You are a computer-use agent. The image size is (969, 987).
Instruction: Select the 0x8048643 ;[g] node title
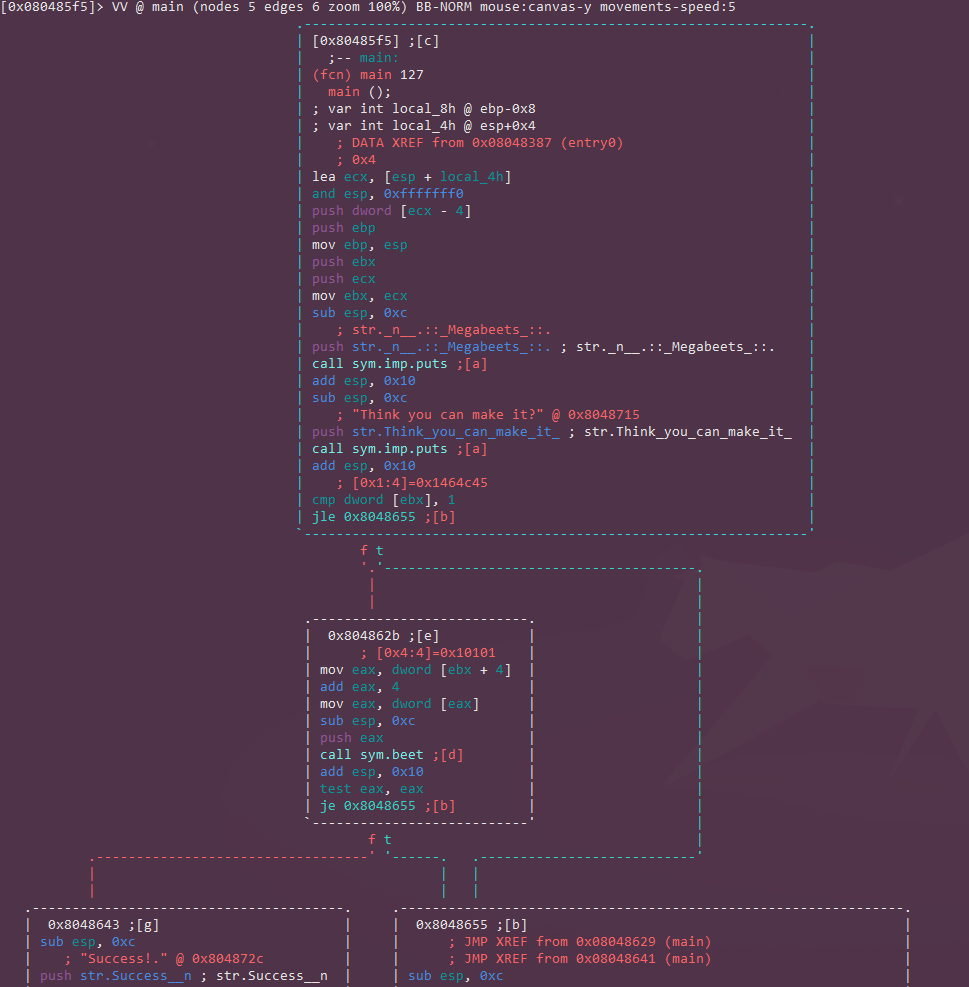[x=103, y=925]
